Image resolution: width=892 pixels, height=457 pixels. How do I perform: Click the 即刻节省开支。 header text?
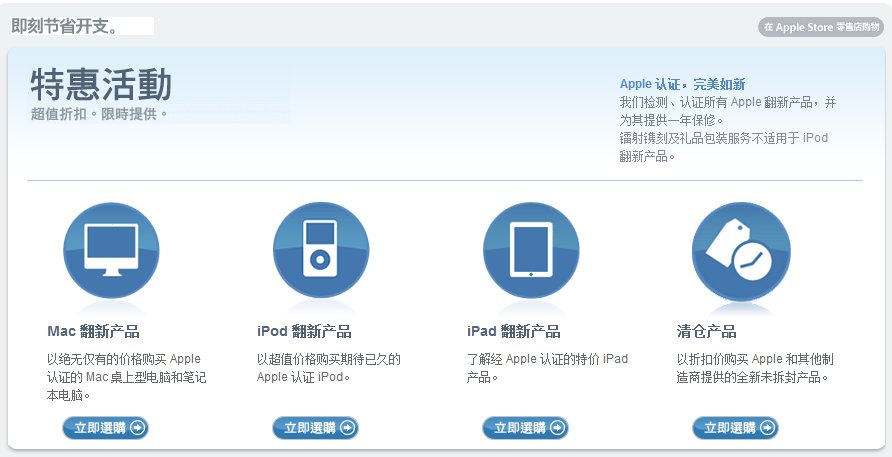point(64,26)
